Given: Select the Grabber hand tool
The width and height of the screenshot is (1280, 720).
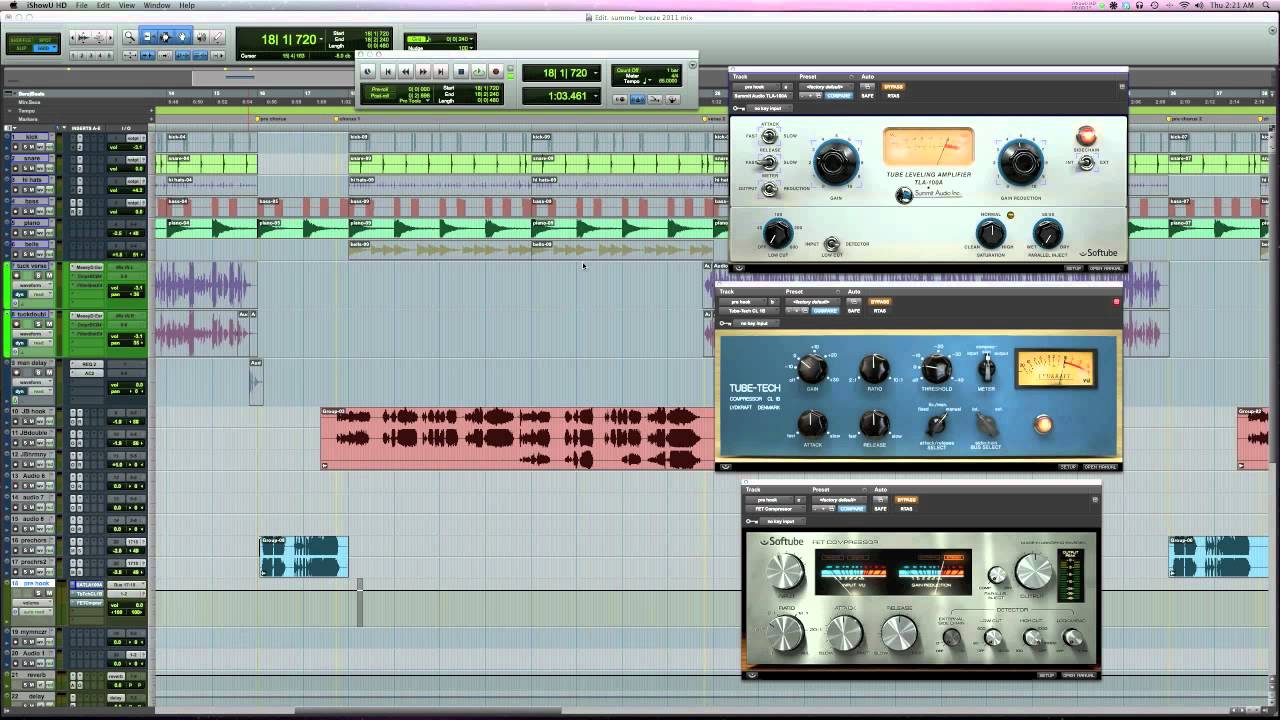Looking at the screenshot, I should [x=182, y=37].
